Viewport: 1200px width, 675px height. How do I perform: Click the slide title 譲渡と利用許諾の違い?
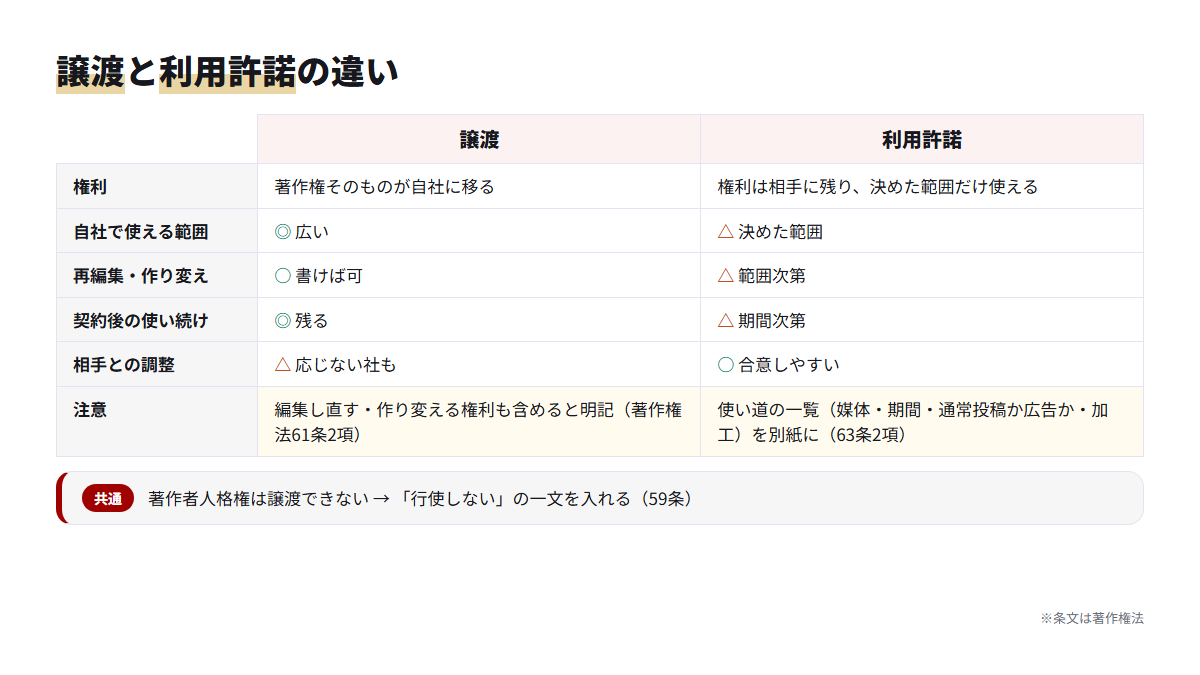tap(227, 72)
